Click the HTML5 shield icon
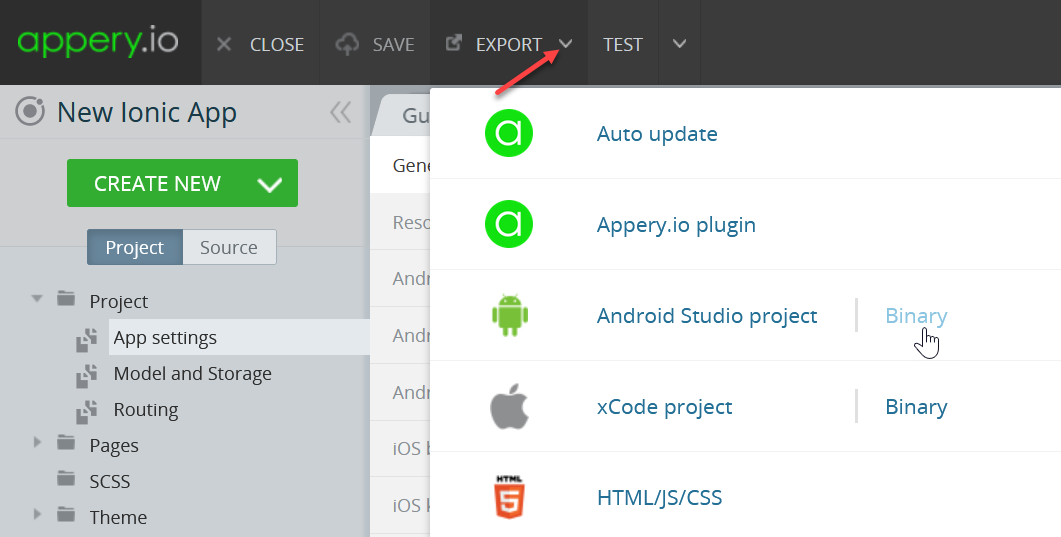1061x537 pixels. coord(510,497)
